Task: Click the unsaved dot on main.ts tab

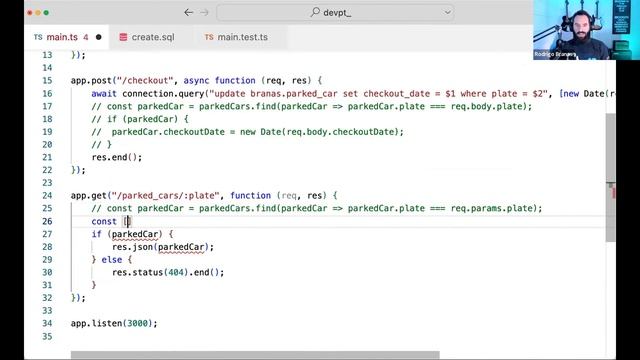Action: coord(98,37)
